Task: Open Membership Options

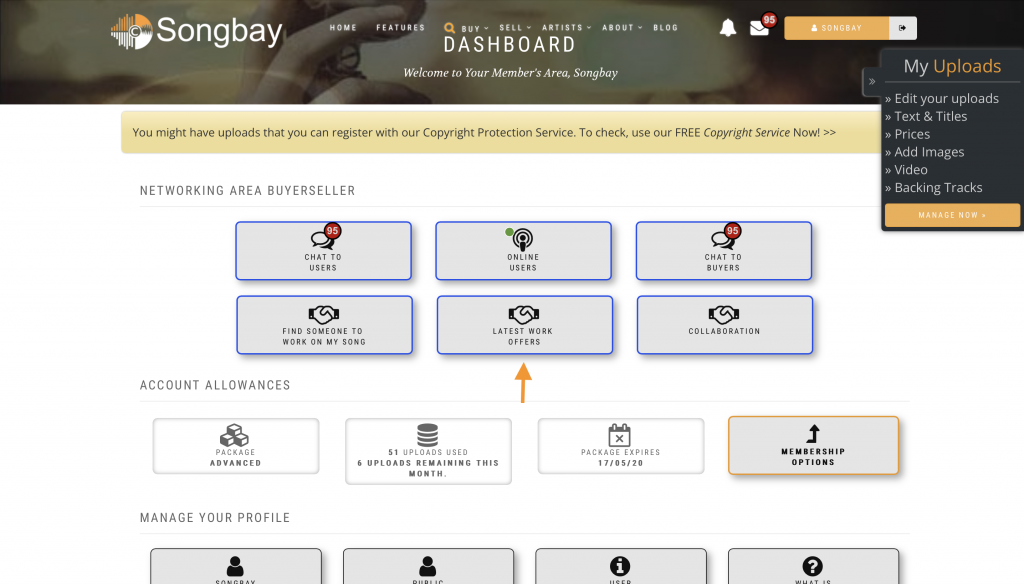Action: (x=813, y=446)
